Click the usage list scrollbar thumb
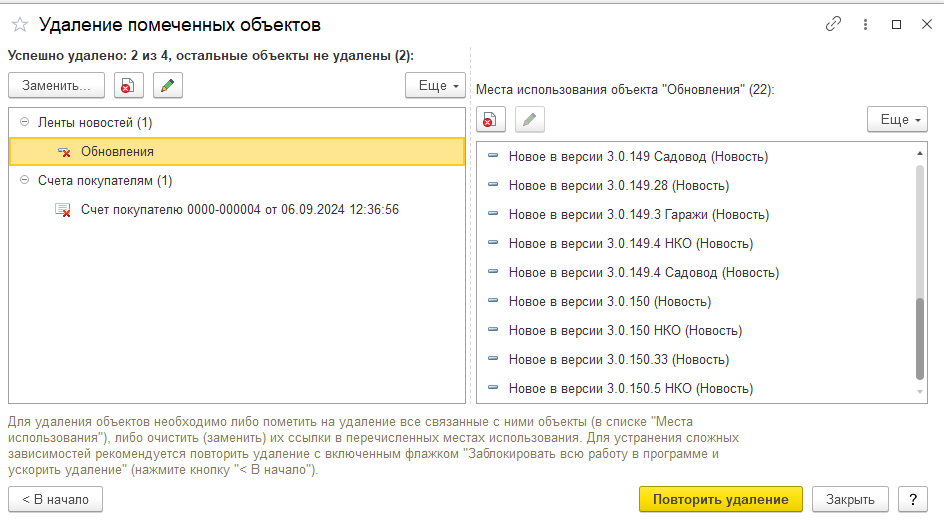This screenshot has width=944, height=525. (x=920, y=339)
